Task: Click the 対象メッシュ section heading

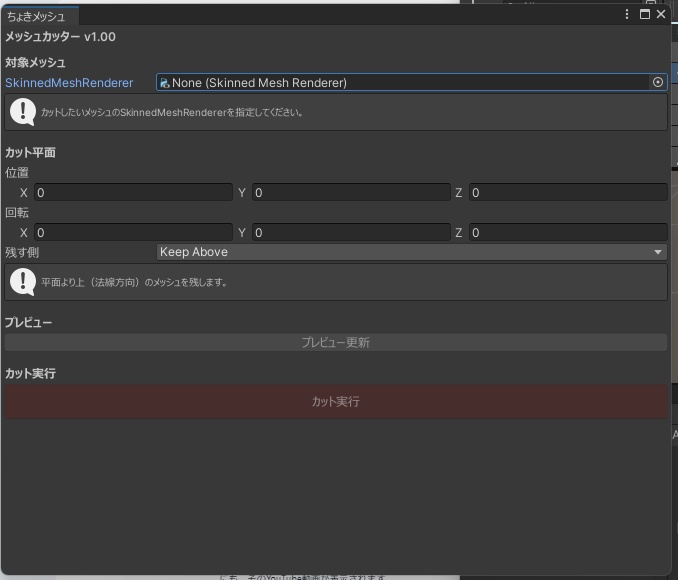Action: [35, 63]
